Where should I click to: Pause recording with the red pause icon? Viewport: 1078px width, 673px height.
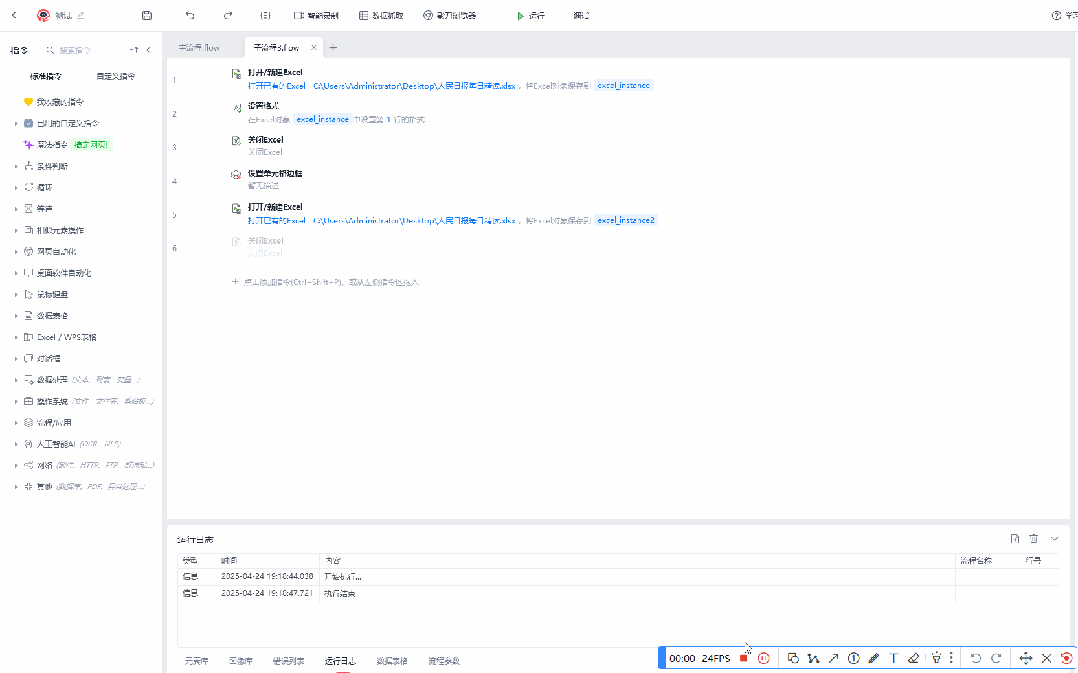pos(763,658)
